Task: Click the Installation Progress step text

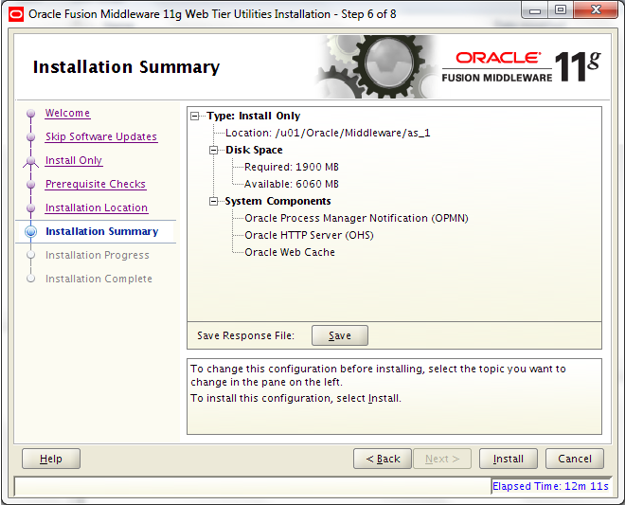Action: [97, 255]
